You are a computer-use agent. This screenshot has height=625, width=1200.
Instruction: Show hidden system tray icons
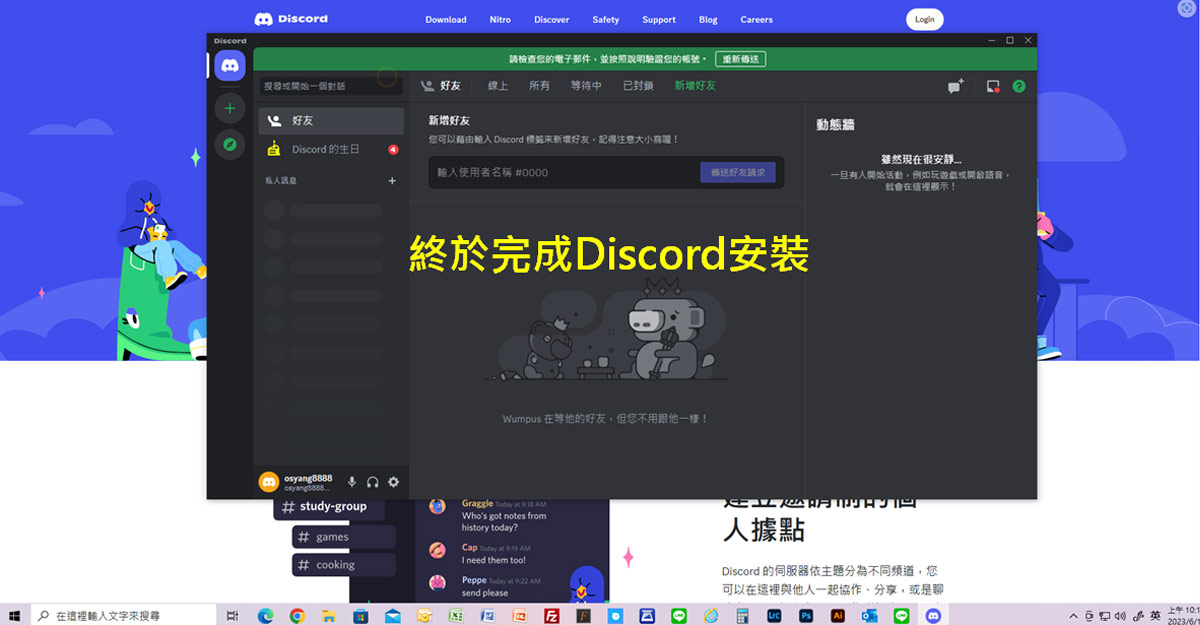[x=1074, y=616]
